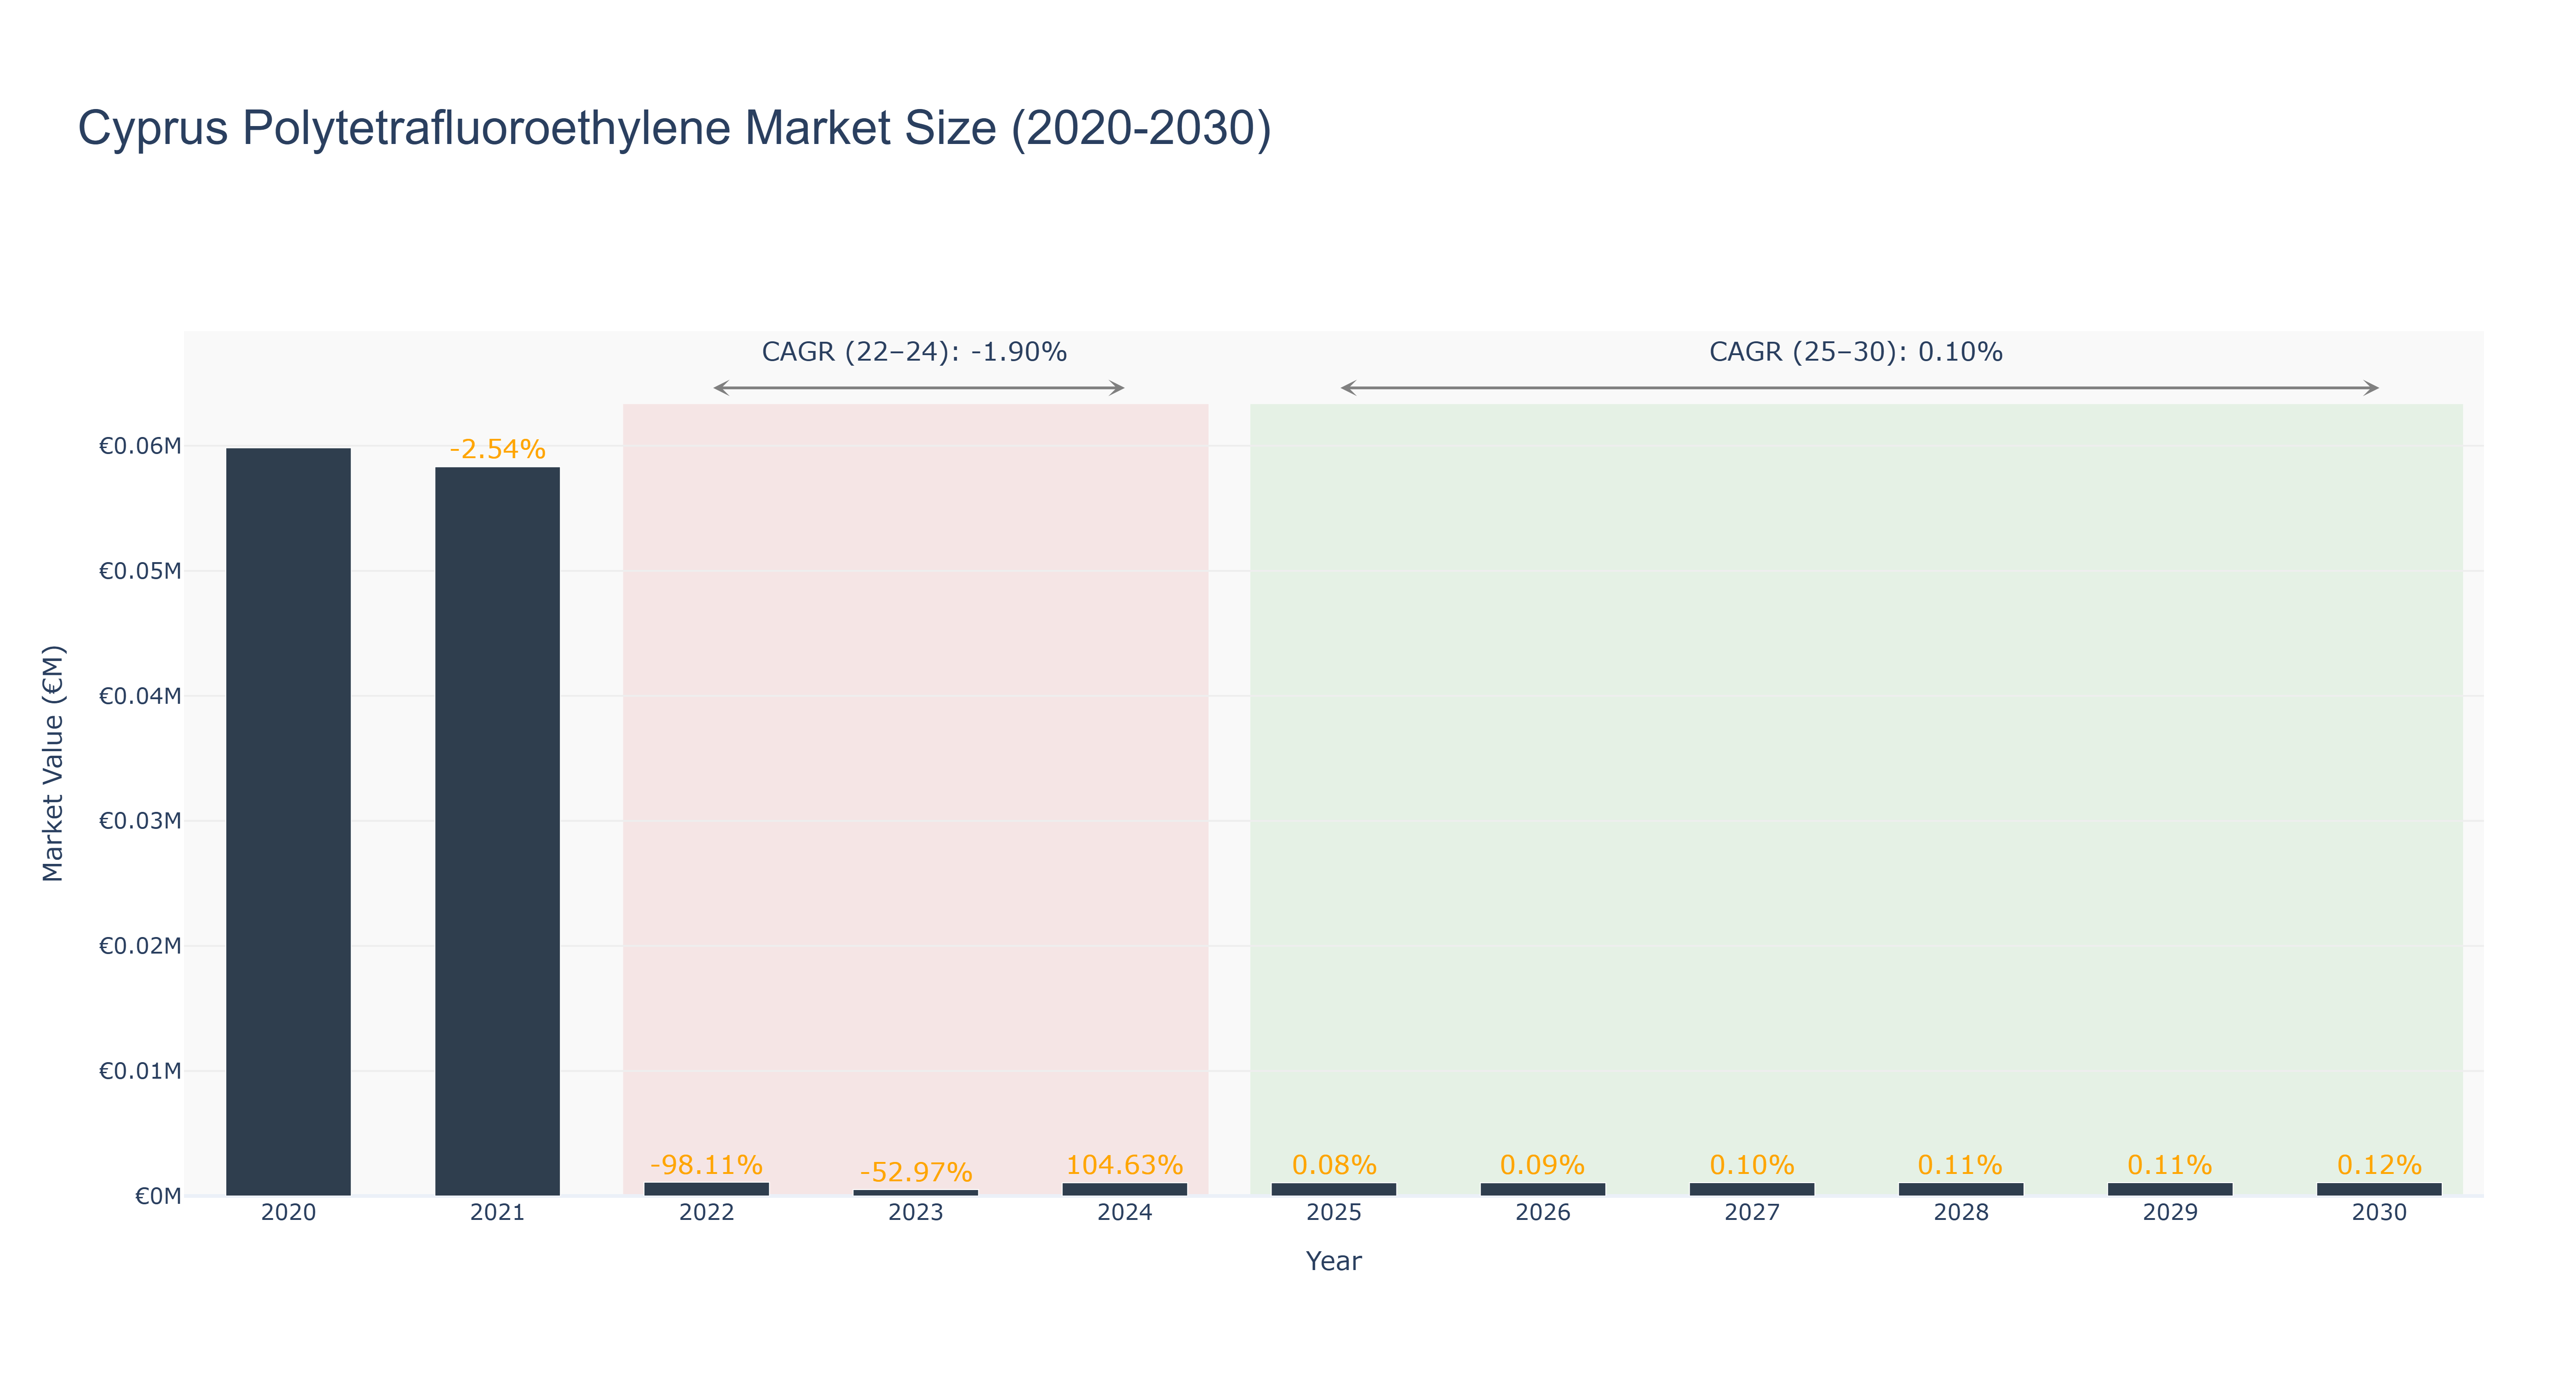Screen dimensions: 2576x1380
Task: Click the -2.54% growth label
Action: point(497,449)
